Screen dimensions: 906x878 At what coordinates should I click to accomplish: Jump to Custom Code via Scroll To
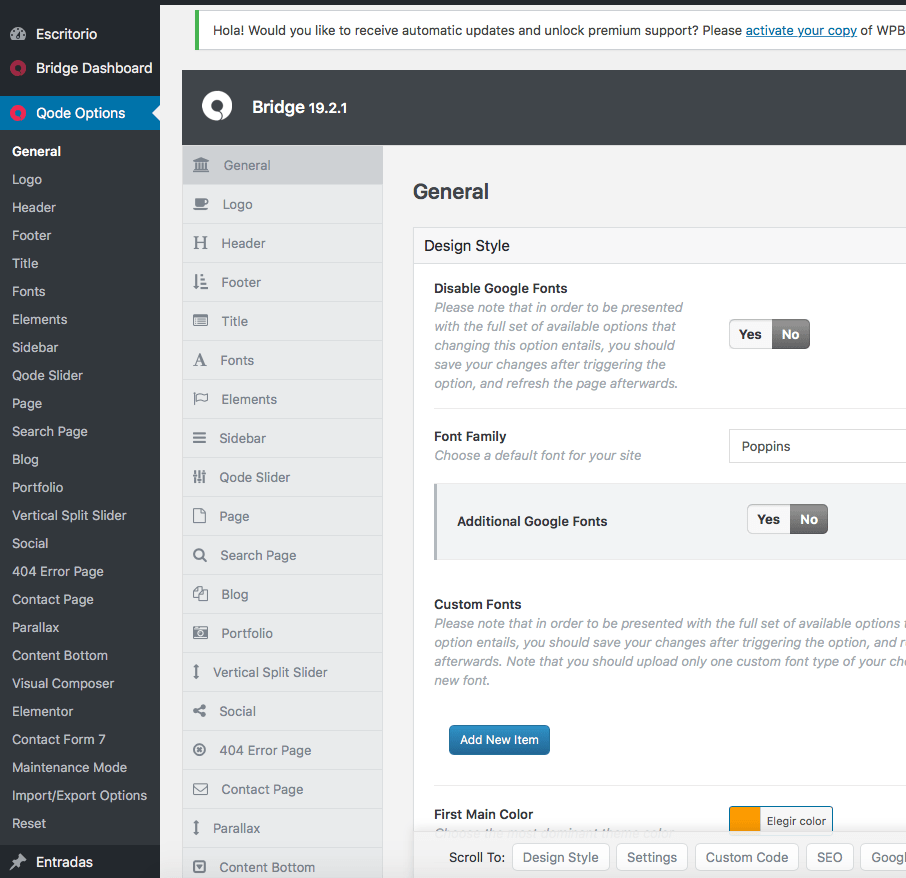(747, 857)
